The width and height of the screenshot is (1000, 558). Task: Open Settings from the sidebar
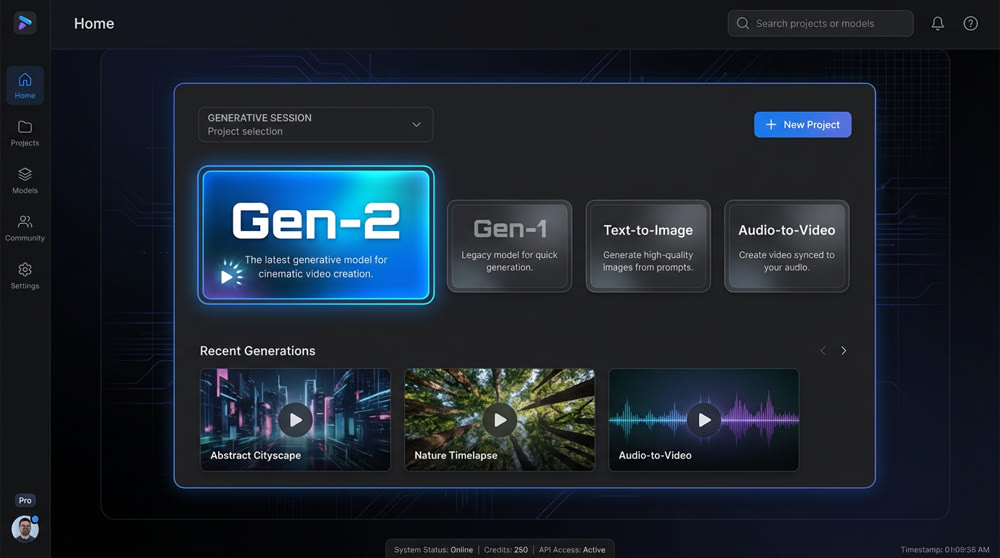[x=25, y=276]
